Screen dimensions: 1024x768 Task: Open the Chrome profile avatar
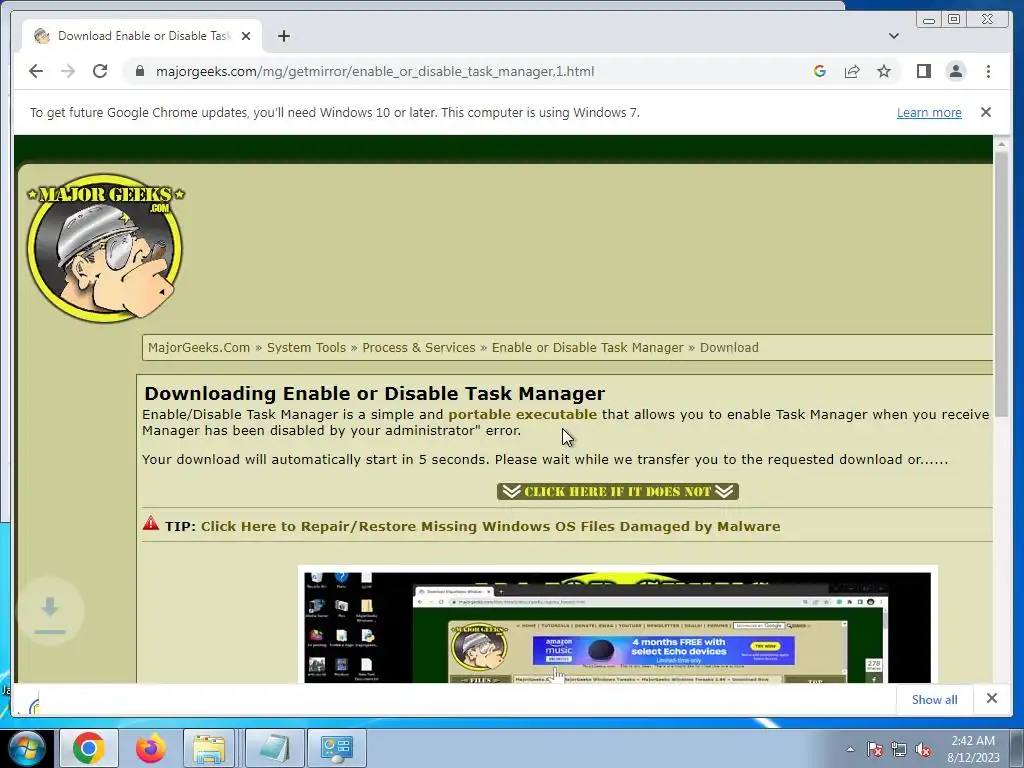[x=956, y=71]
